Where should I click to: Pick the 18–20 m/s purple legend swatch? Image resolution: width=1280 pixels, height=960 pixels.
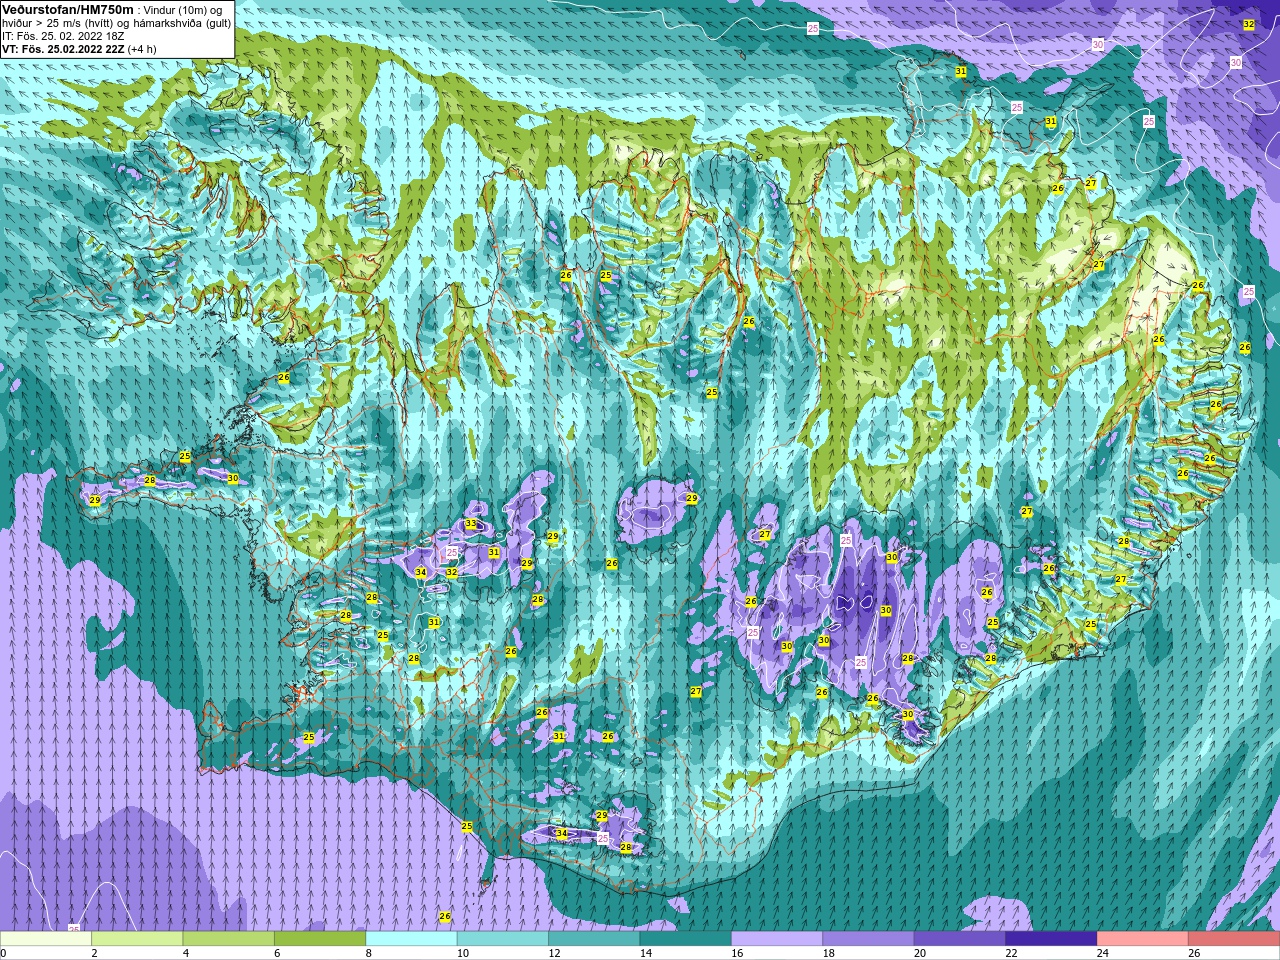[x=868, y=939]
